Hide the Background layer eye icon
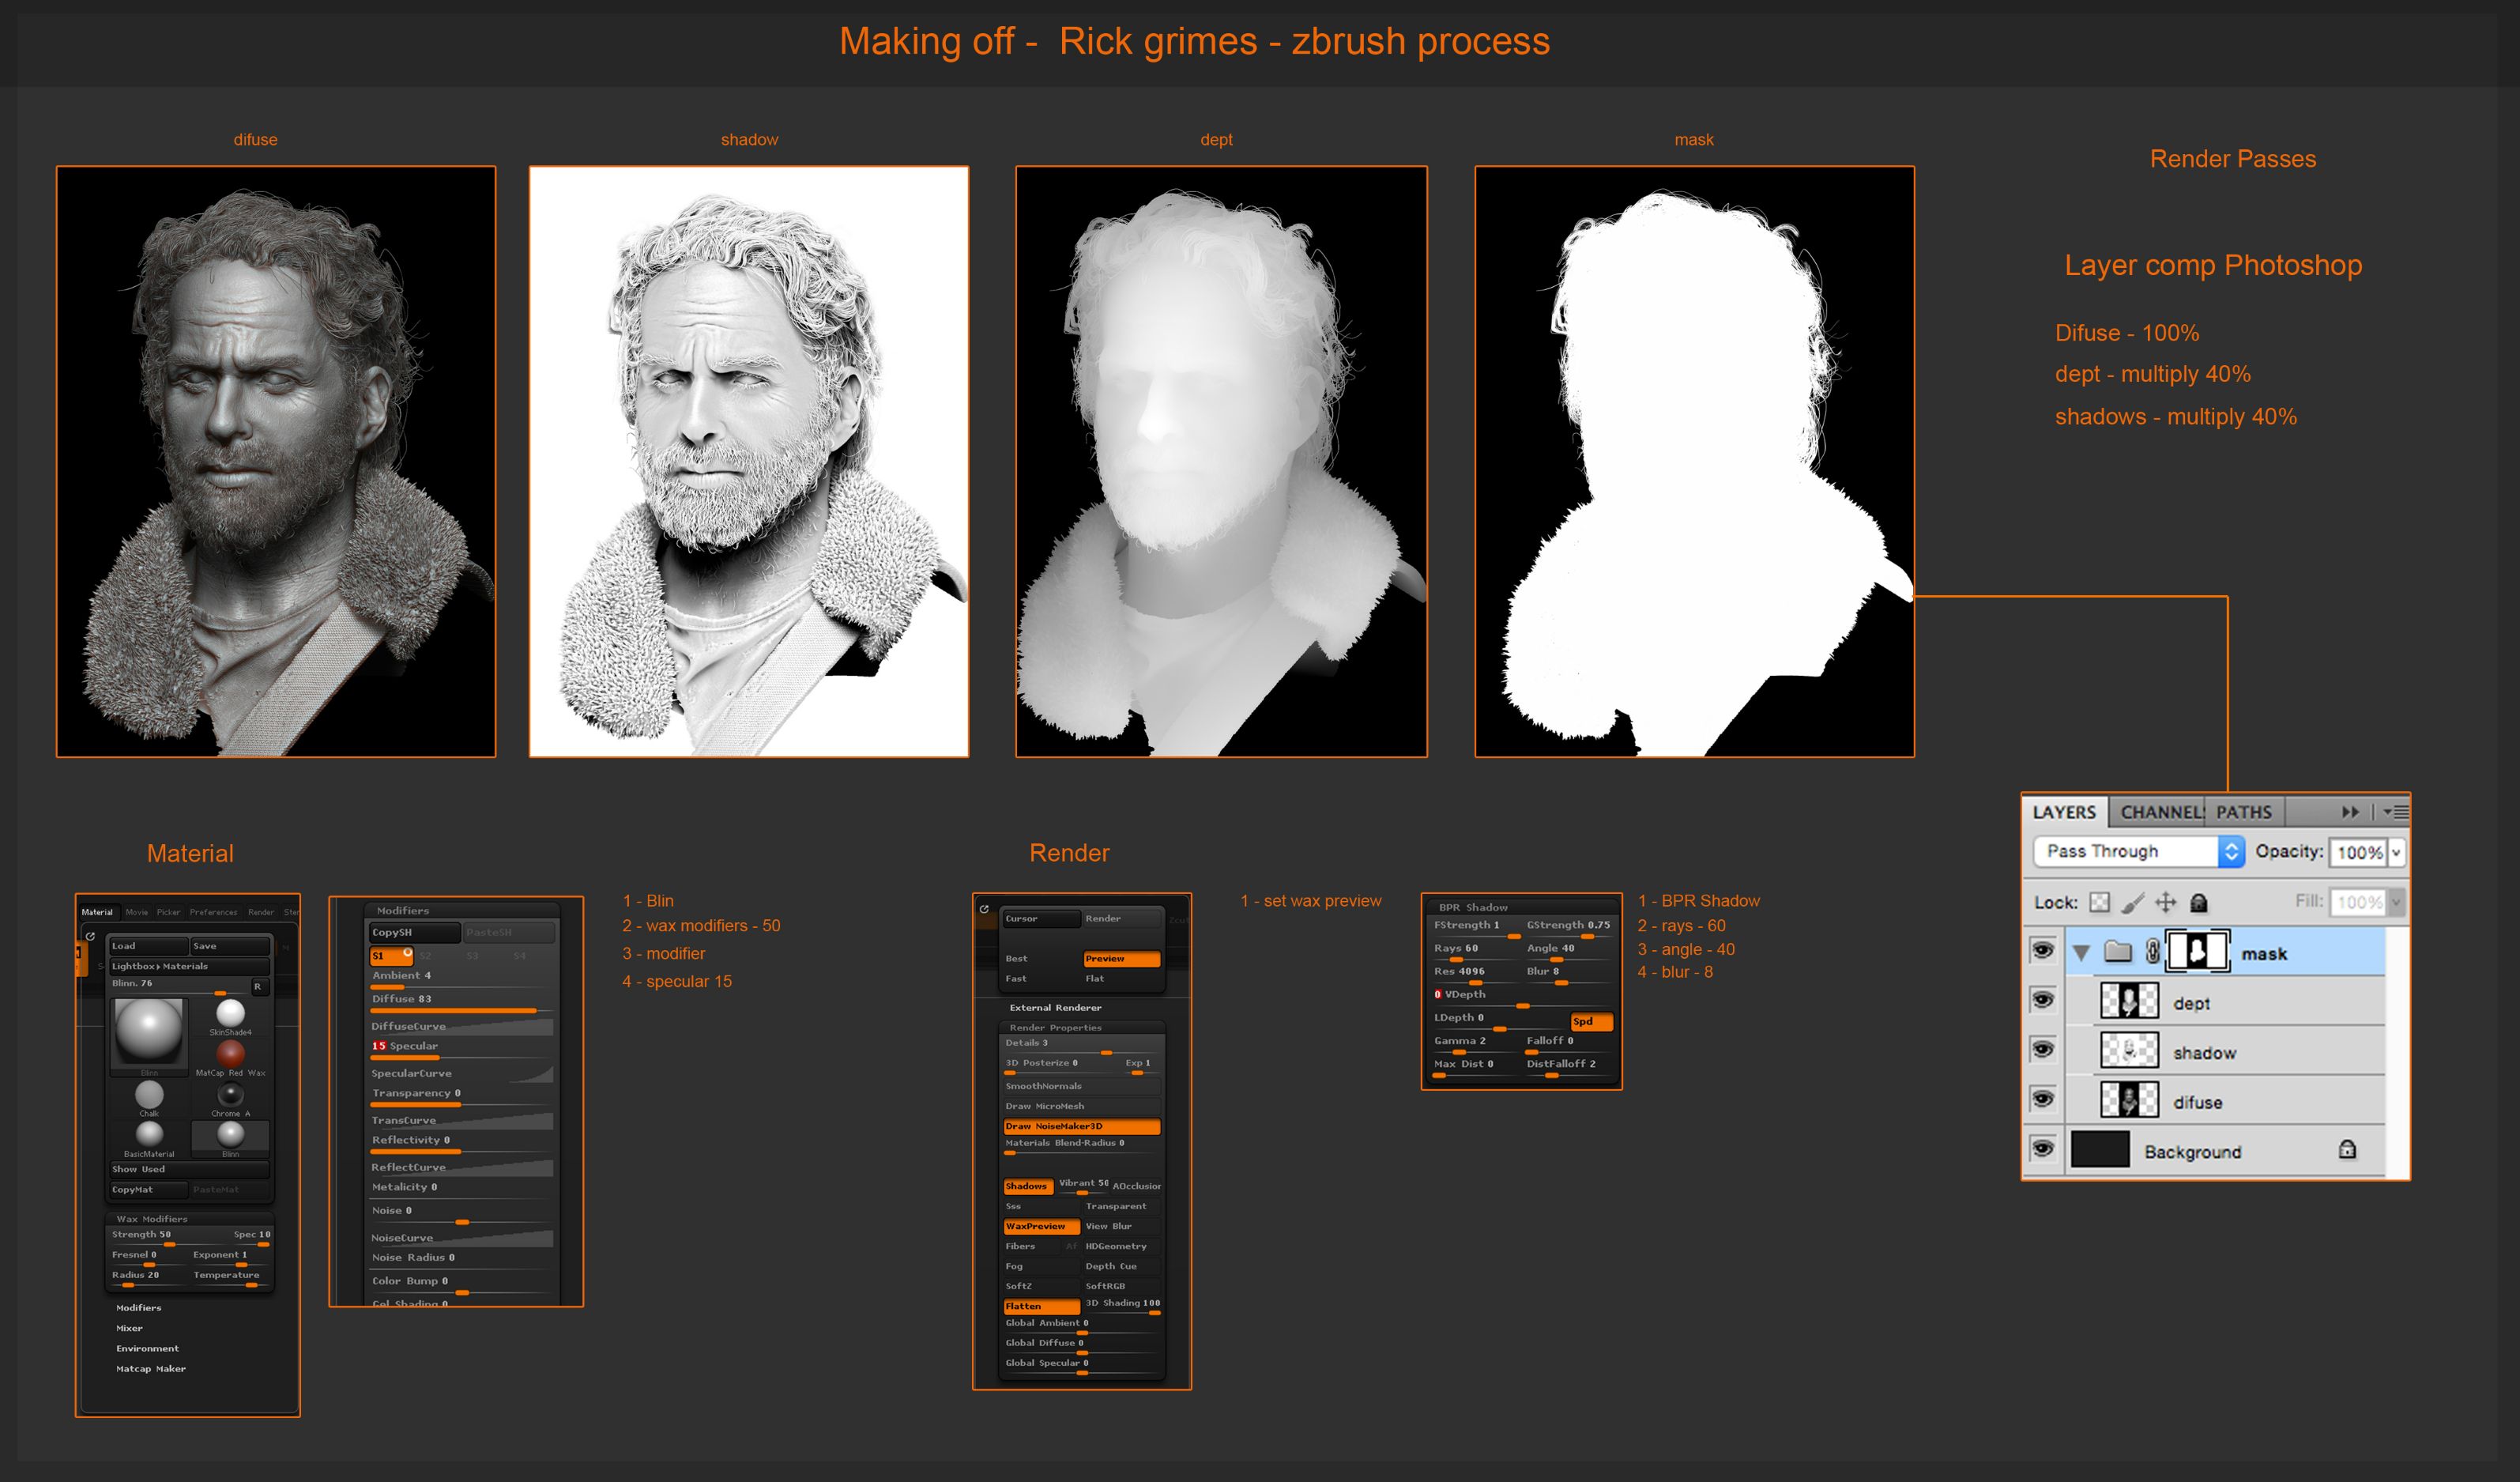2520x1482 pixels. point(2042,1148)
